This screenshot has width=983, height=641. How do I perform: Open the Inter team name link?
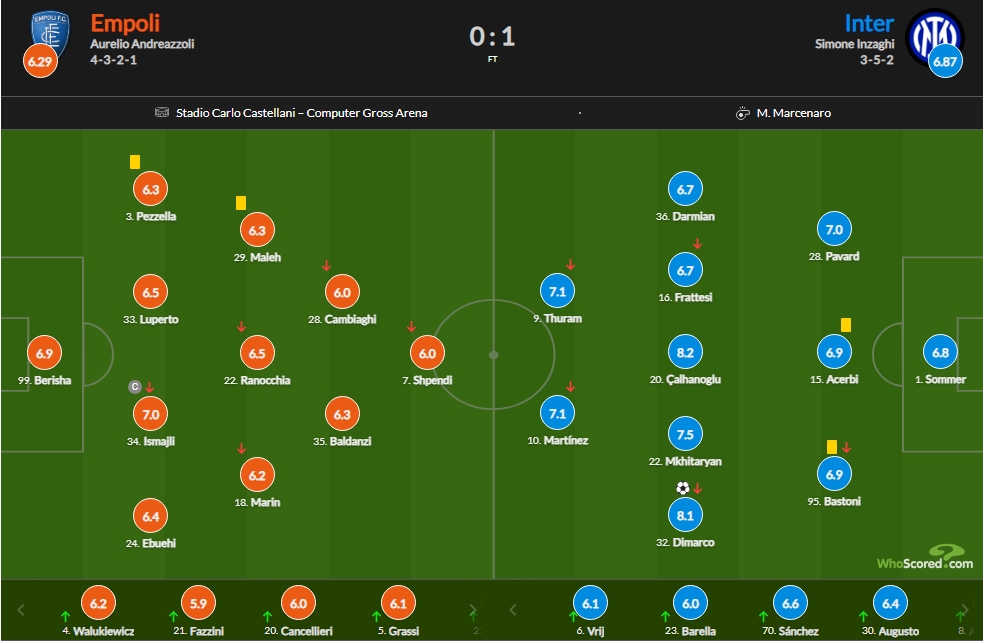click(x=869, y=23)
